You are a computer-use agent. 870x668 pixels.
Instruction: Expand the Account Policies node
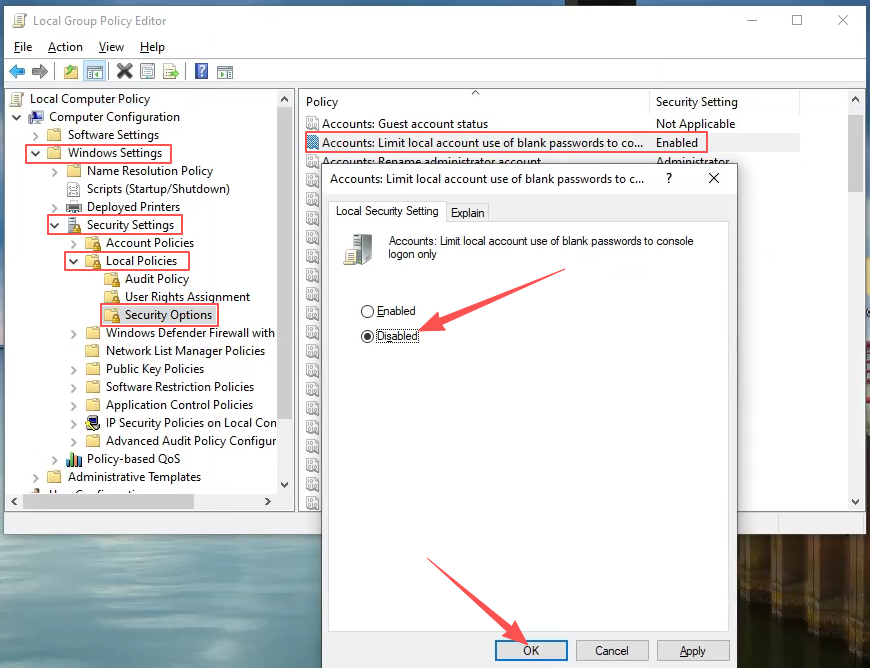pyautogui.click(x=73, y=244)
